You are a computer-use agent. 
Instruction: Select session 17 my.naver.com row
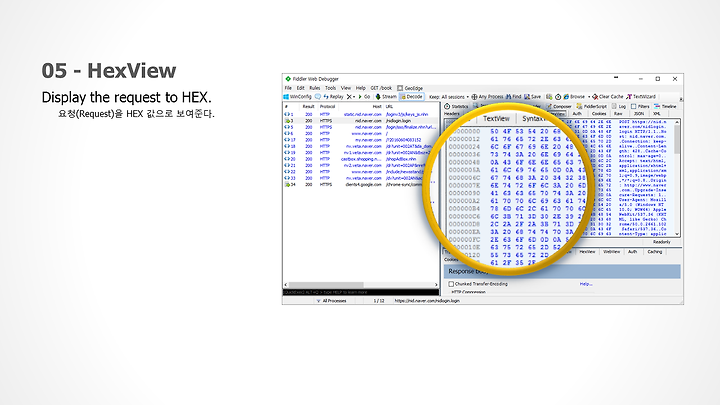tap(361, 140)
